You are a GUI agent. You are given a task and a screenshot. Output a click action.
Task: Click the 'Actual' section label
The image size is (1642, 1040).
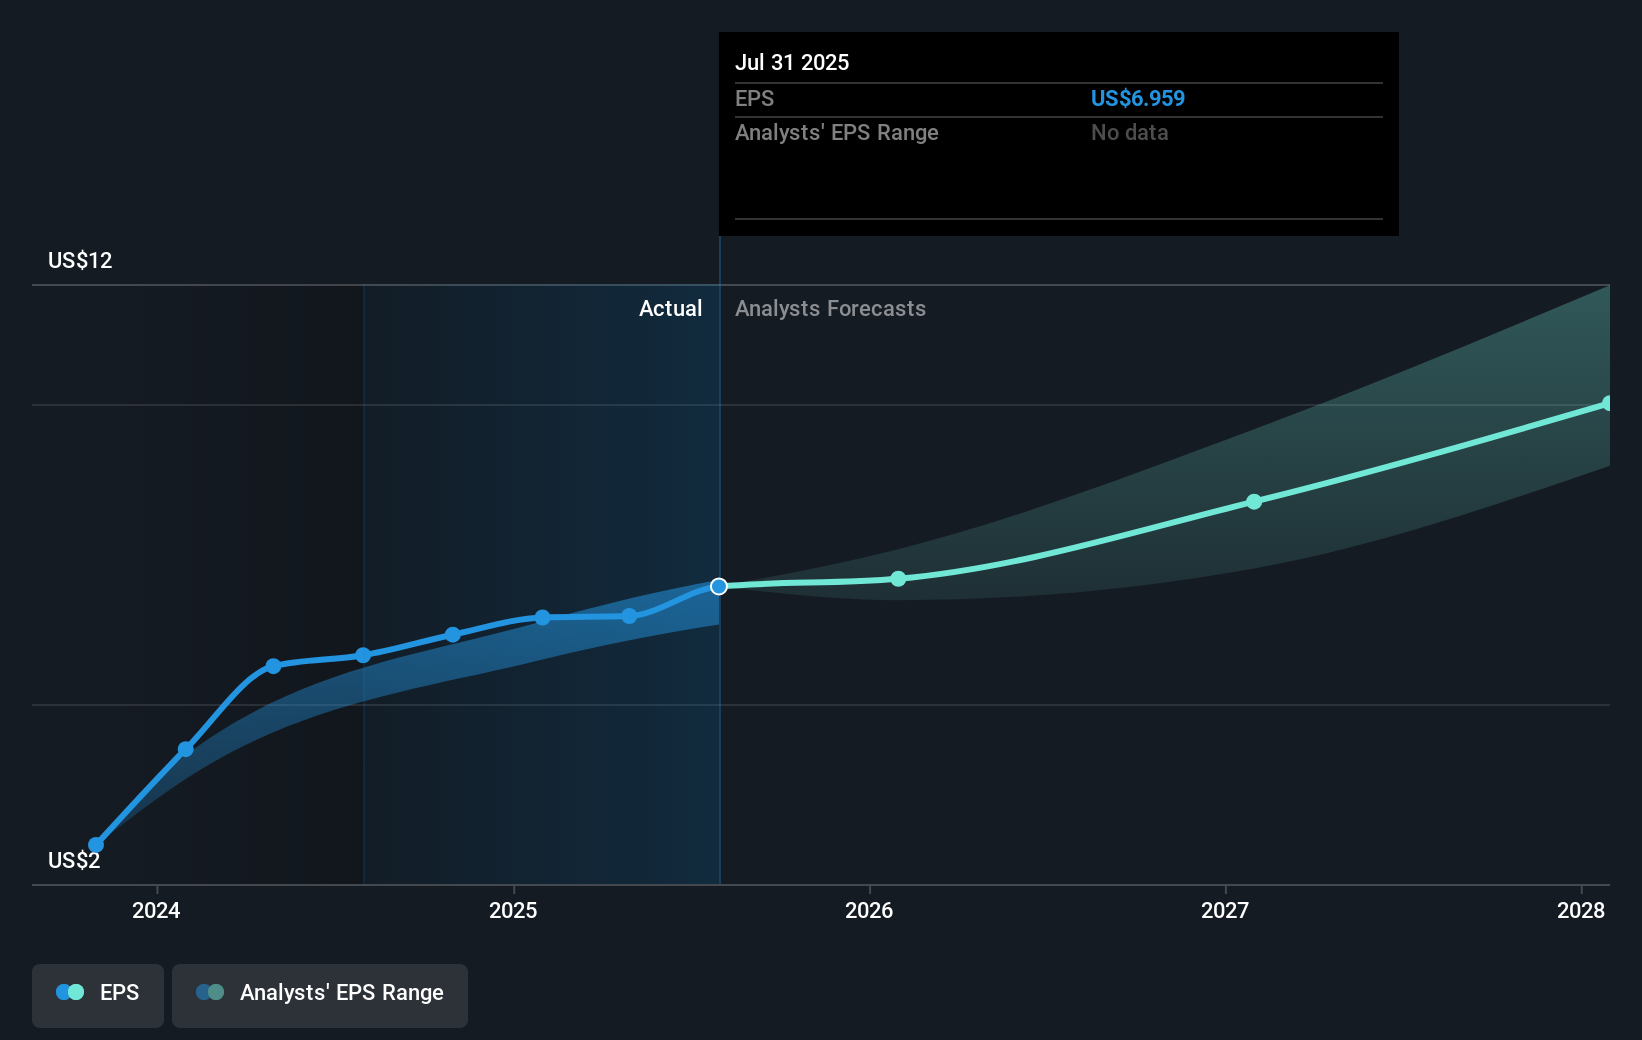pos(670,309)
